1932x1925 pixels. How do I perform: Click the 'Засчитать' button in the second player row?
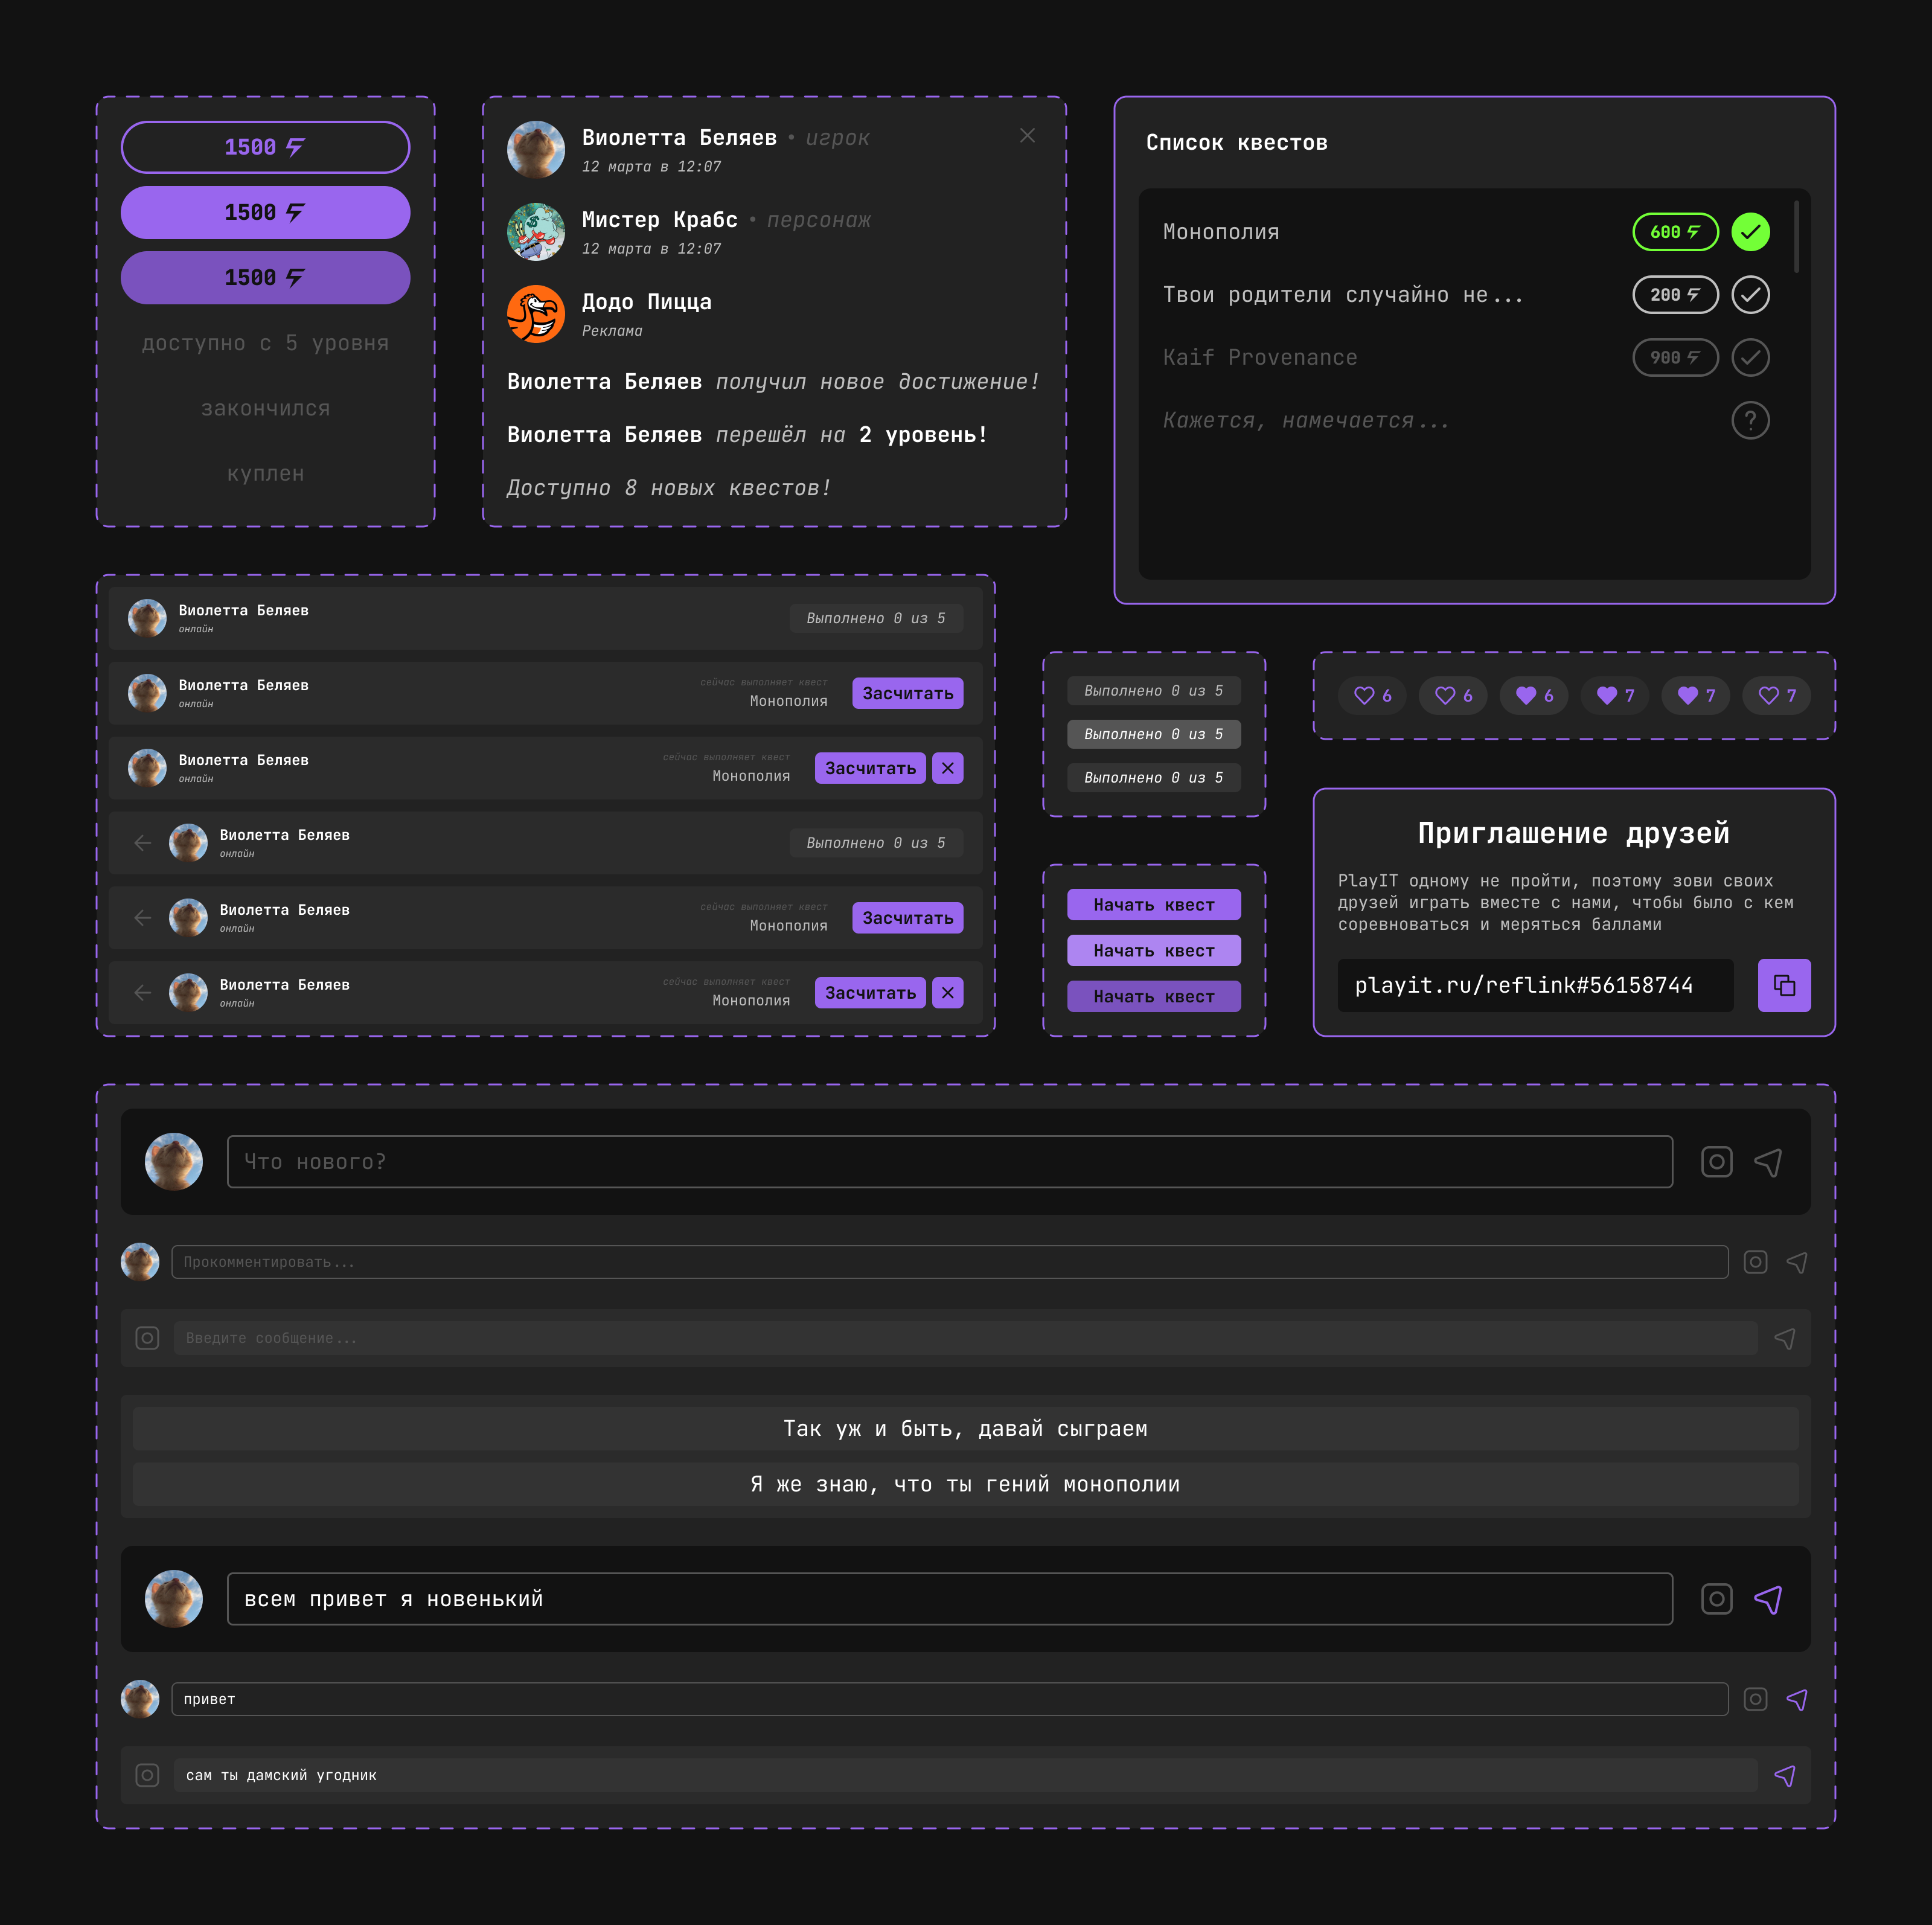pyautogui.click(x=907, y=693)
